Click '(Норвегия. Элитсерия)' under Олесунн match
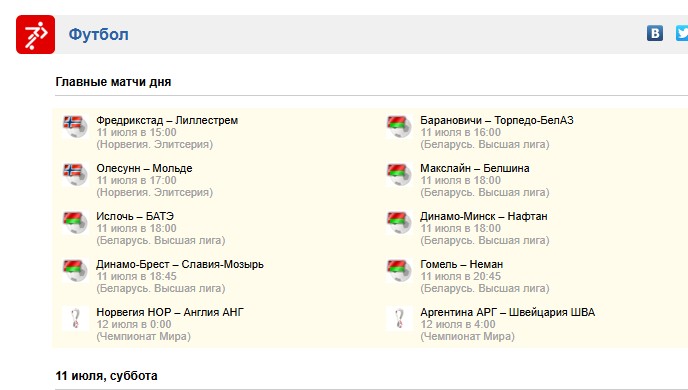Screen dimensions: 688x390 click(x=154, y=192)
